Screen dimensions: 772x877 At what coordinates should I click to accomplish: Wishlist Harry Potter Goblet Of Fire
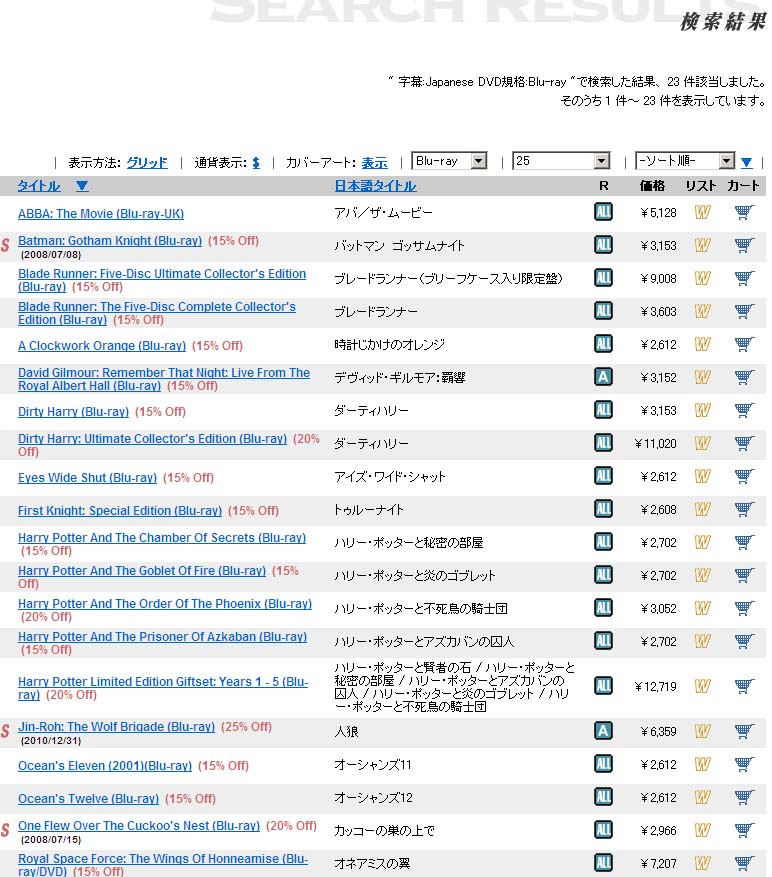point(703,576)
